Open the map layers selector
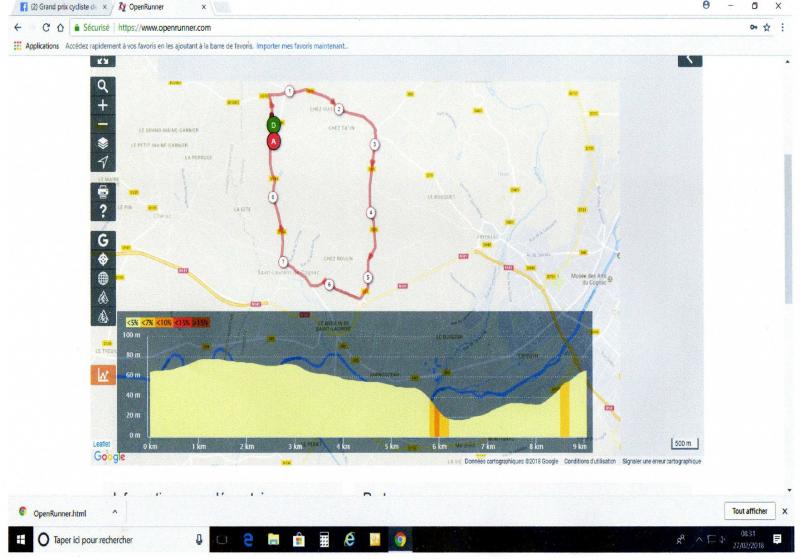 (x=103, y=143)
